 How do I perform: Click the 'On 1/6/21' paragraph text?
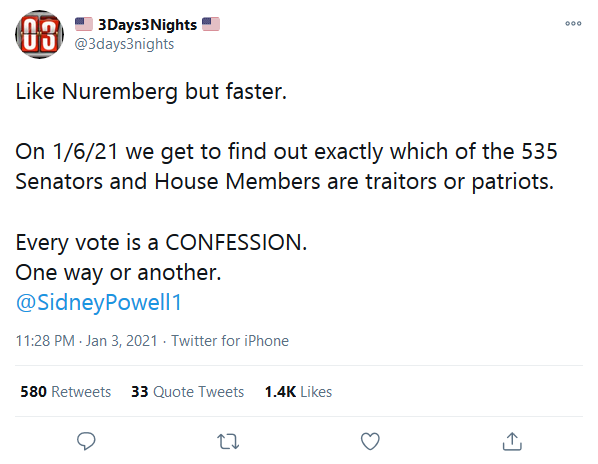pos(286,166)
